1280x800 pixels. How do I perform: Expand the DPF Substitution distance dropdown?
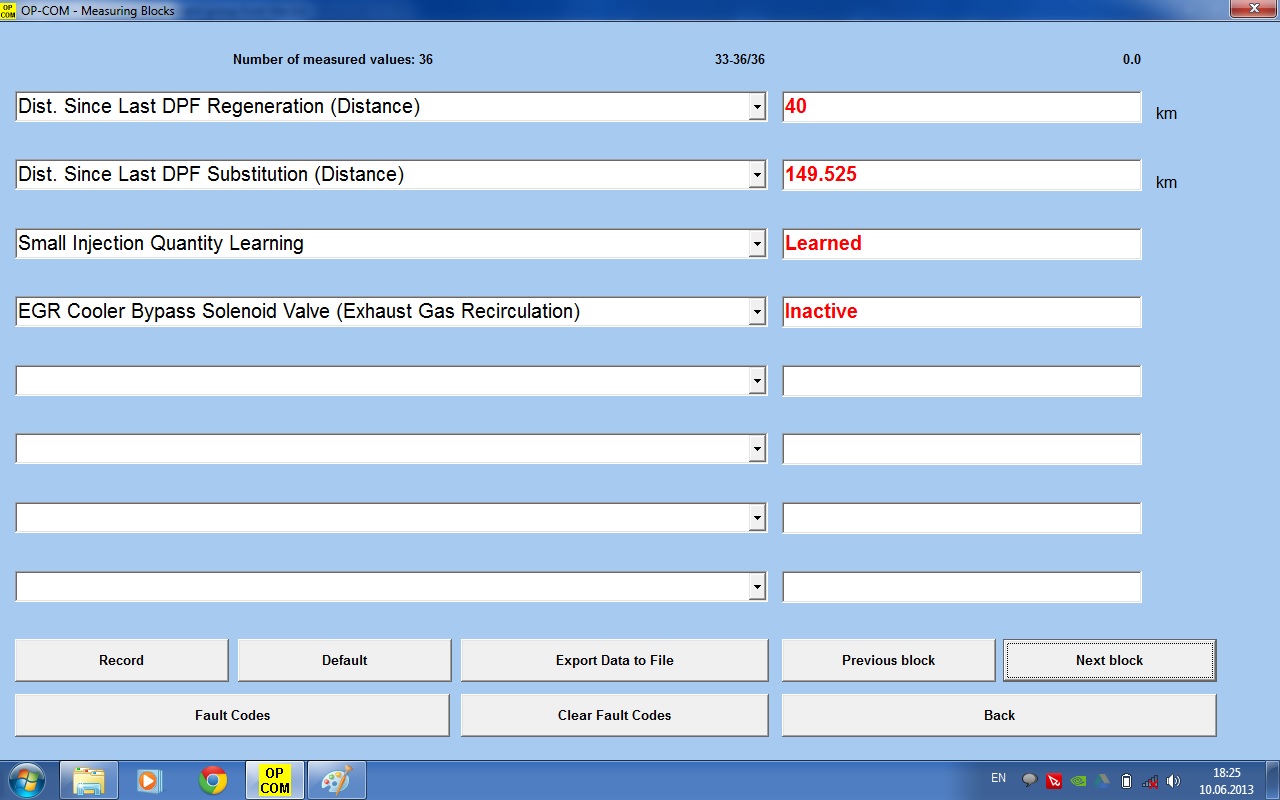pyautogui.click(x=757, y=175)
